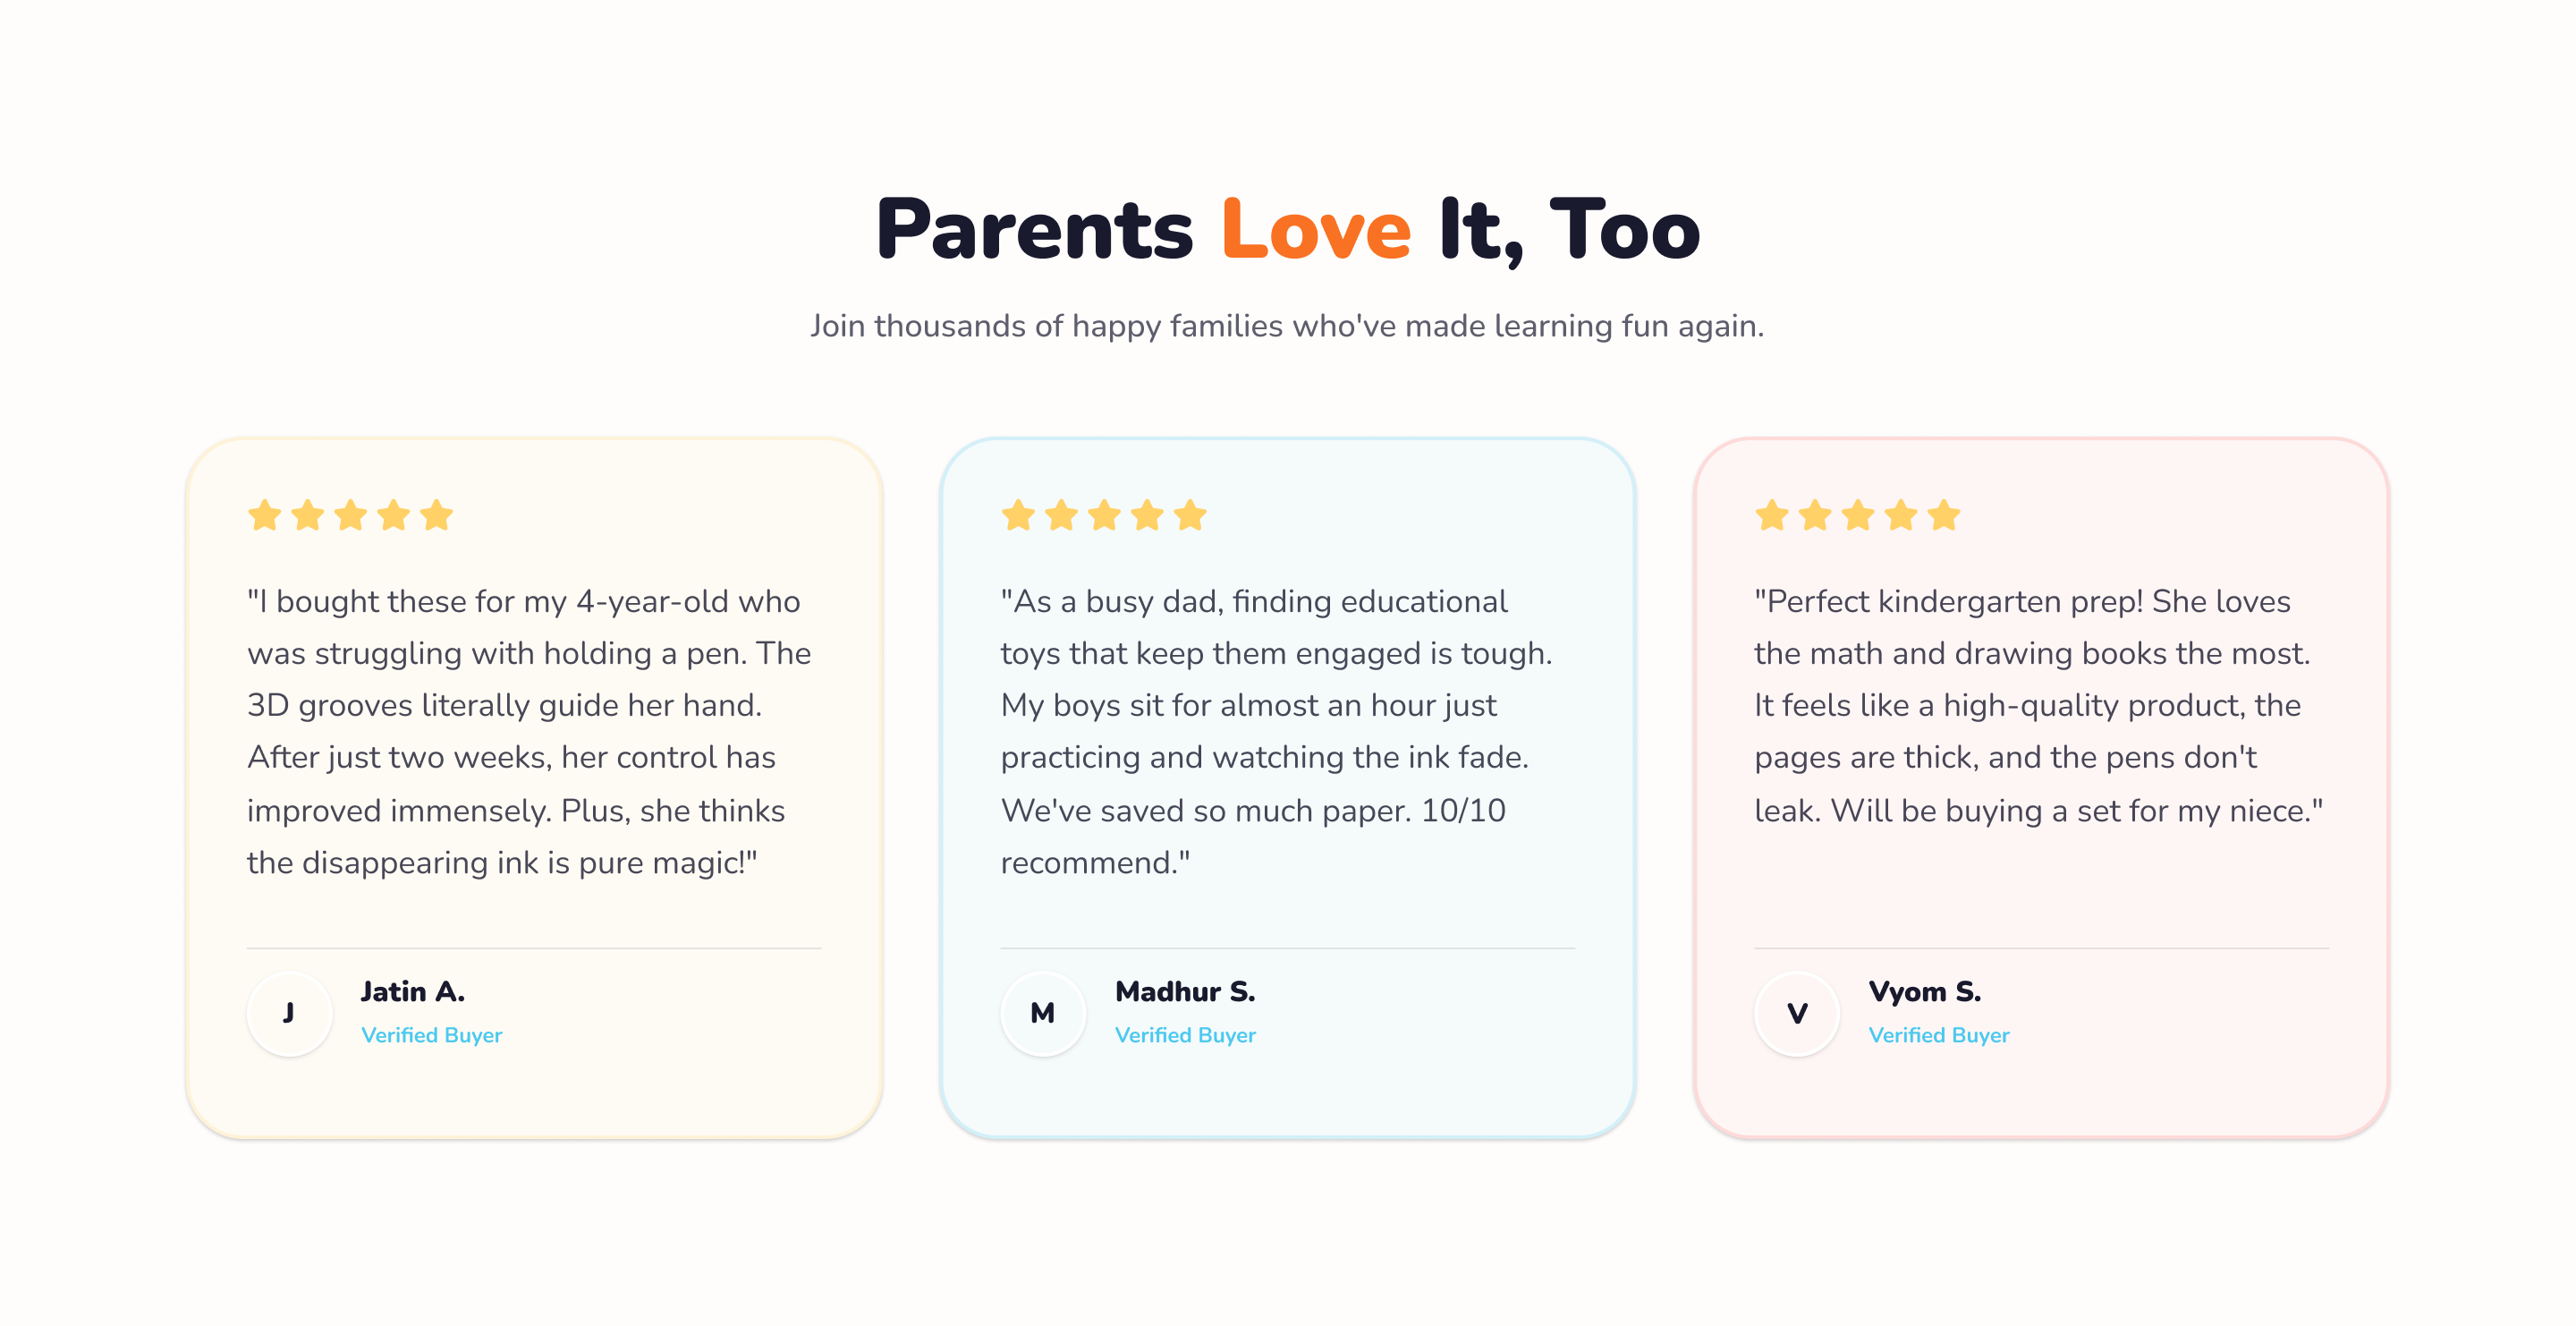Click the third star in Madhur's review
Screen dimensions: 2576x1326
1104,516
